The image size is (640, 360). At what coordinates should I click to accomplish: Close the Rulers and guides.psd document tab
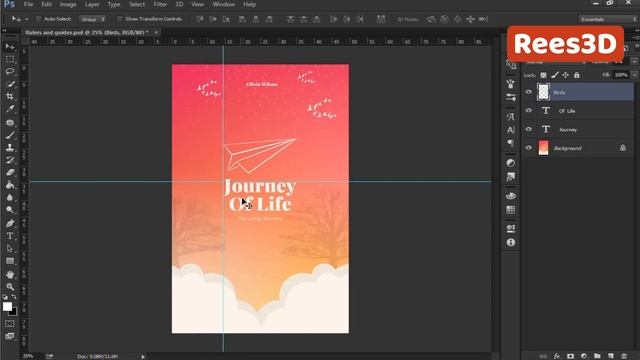coord(156,32)
